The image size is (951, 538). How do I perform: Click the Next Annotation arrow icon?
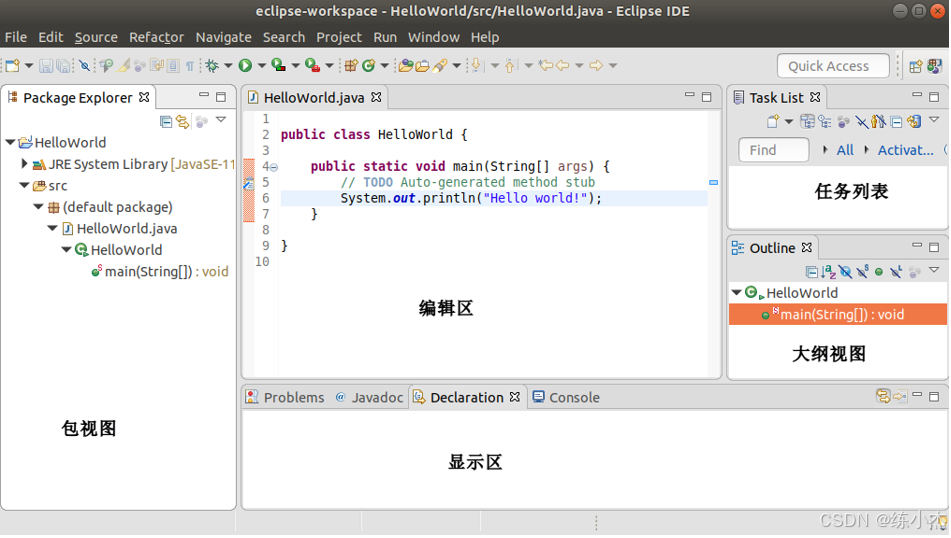(477, 66)
